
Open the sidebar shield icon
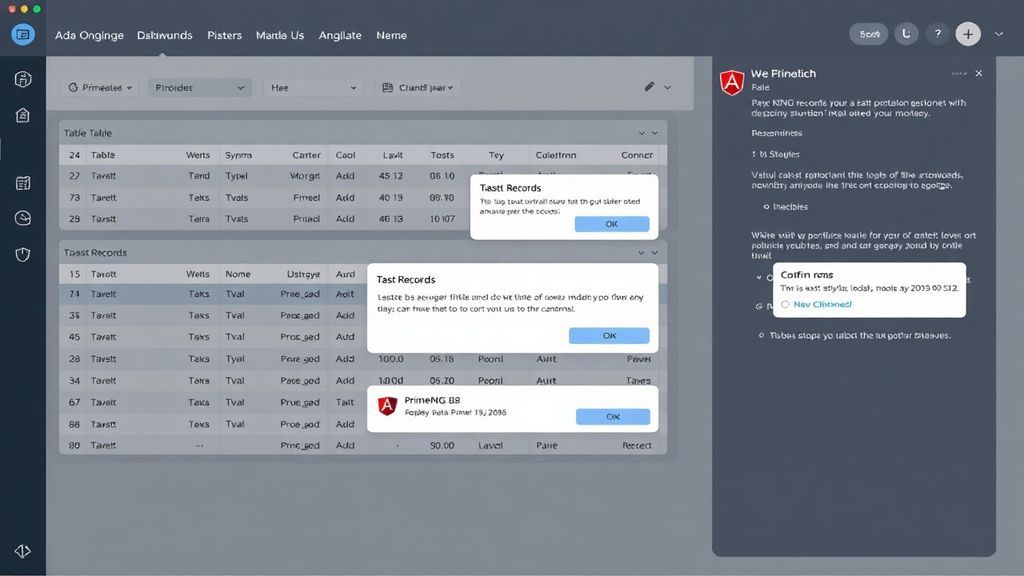point(23,254)
